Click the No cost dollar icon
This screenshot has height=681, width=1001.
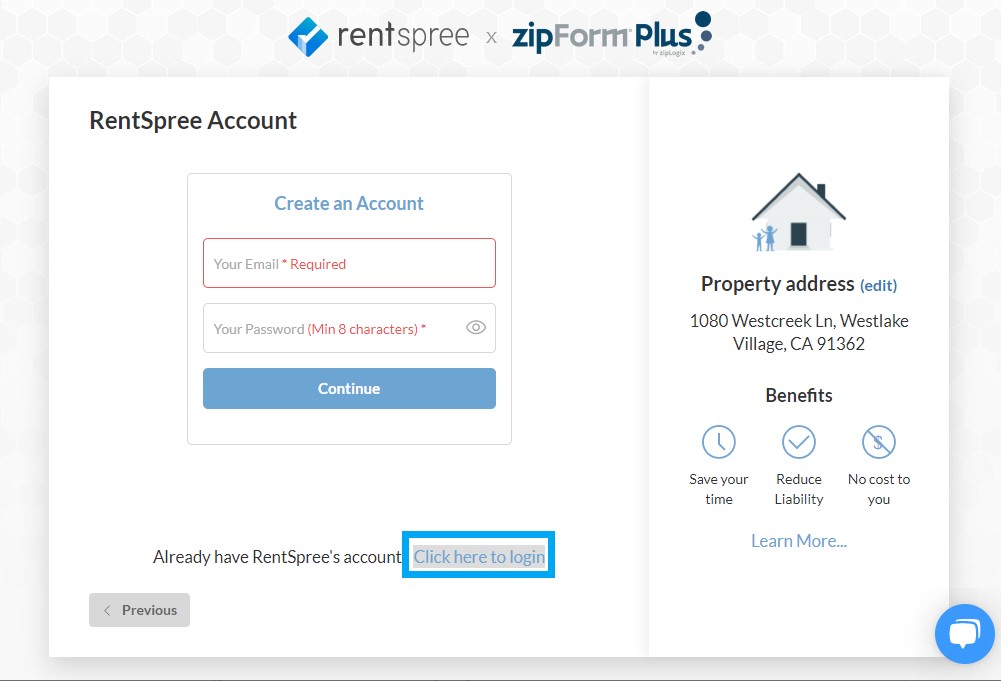point(878,441)
